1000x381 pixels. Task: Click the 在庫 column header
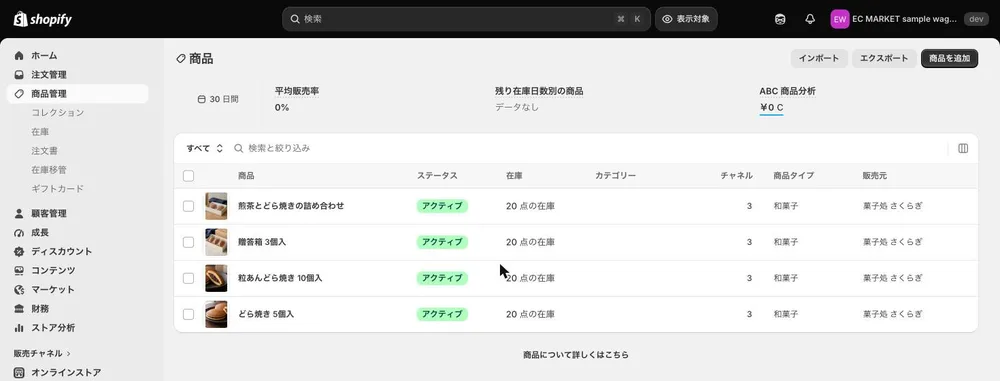point(515,176)
